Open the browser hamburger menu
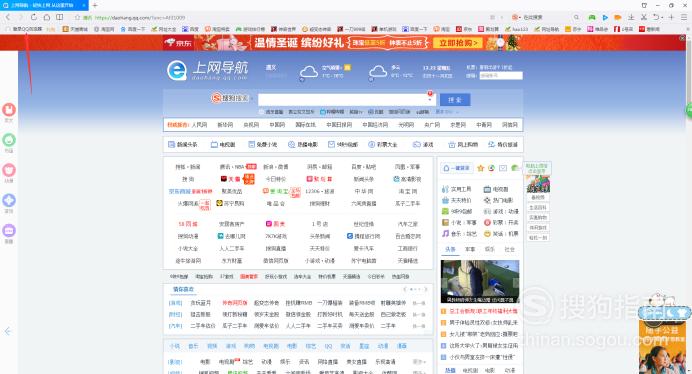 coord(684,17)
